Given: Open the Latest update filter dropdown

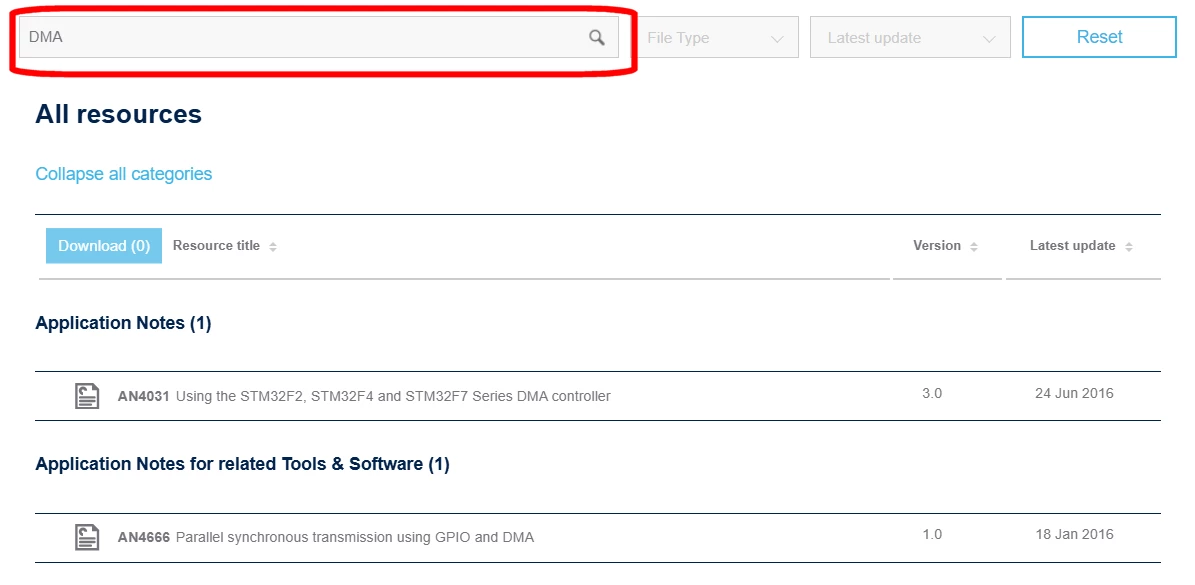Looking at the screenshot, I should pos(910,37).
